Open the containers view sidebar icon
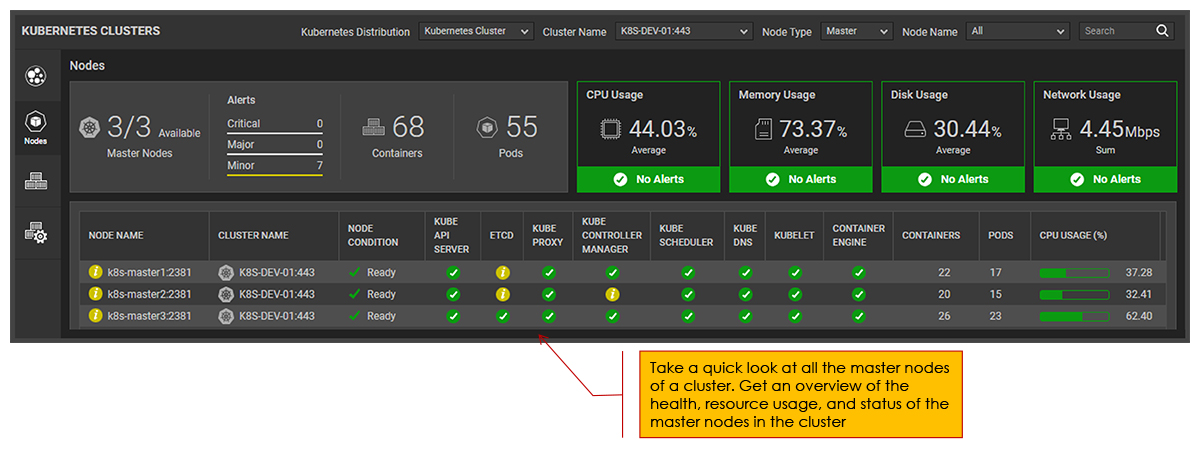Viewport: 1200px width, 449px height. (x=35, y=181)
